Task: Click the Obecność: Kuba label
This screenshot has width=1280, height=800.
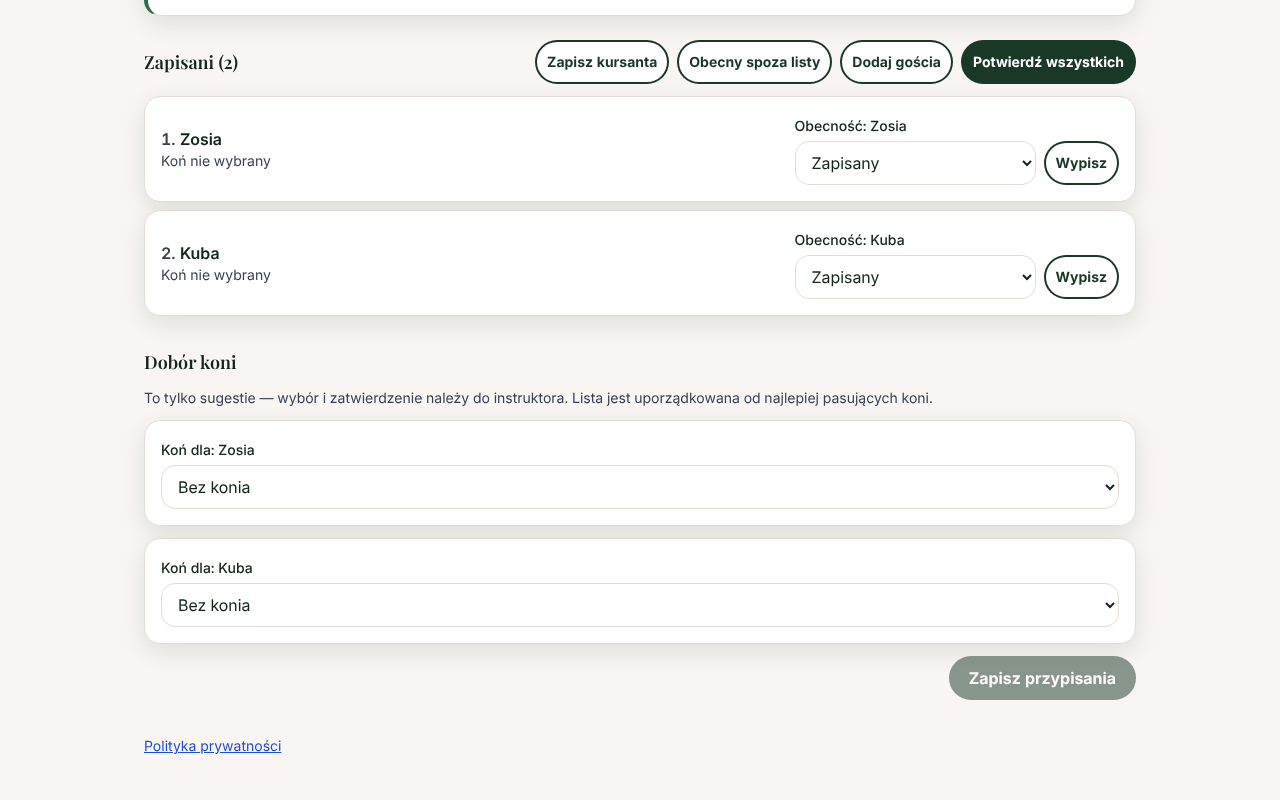Action: pos(850,240)
